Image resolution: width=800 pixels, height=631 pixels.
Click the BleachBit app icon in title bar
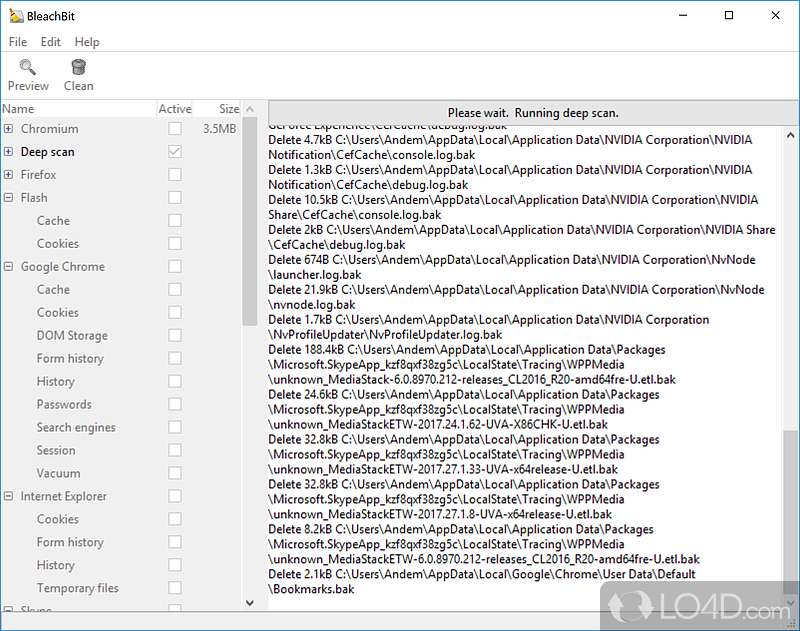(16, 16)
